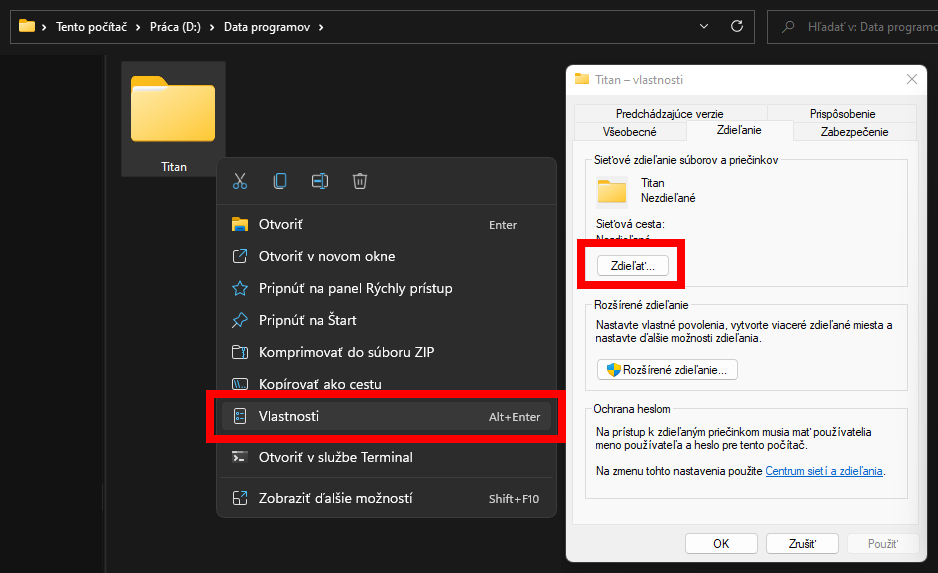Refresh the folder with the reload icon
Viewport: 938px width, 573px height.
coord(737,26)
